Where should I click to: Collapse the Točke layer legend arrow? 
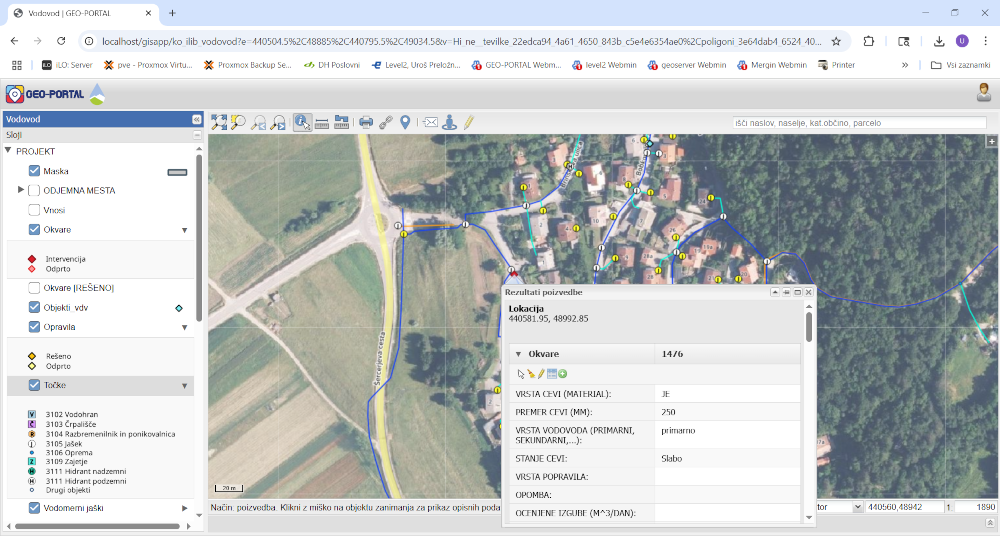[184, 385]
